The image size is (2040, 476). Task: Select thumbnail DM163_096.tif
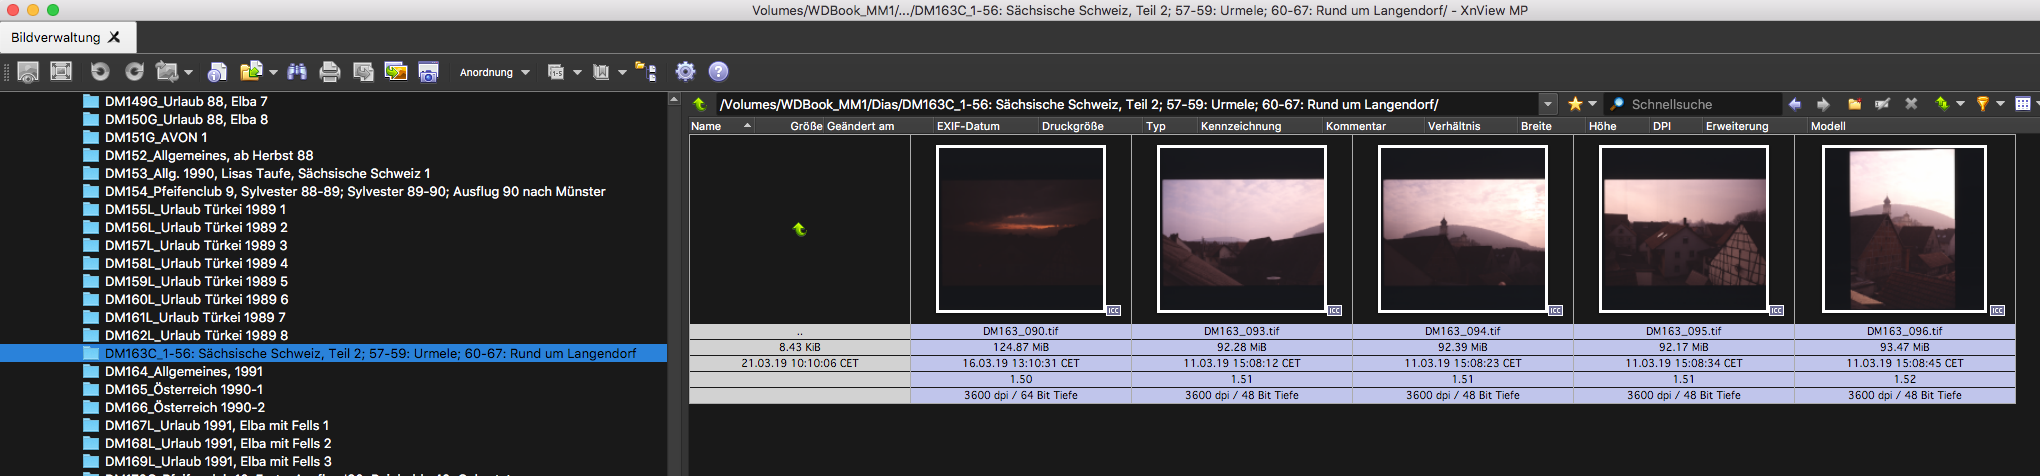pos(1905,229)
